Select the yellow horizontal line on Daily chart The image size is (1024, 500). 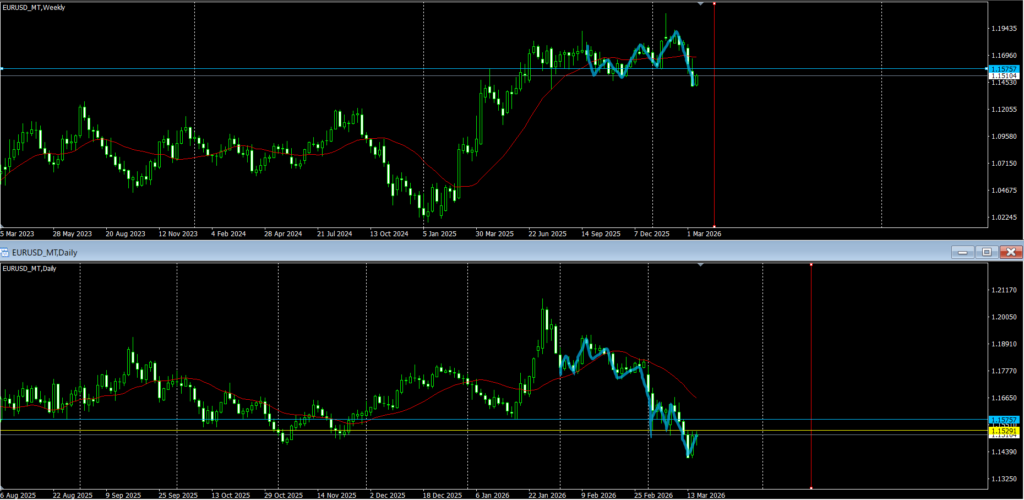(300, 431)
